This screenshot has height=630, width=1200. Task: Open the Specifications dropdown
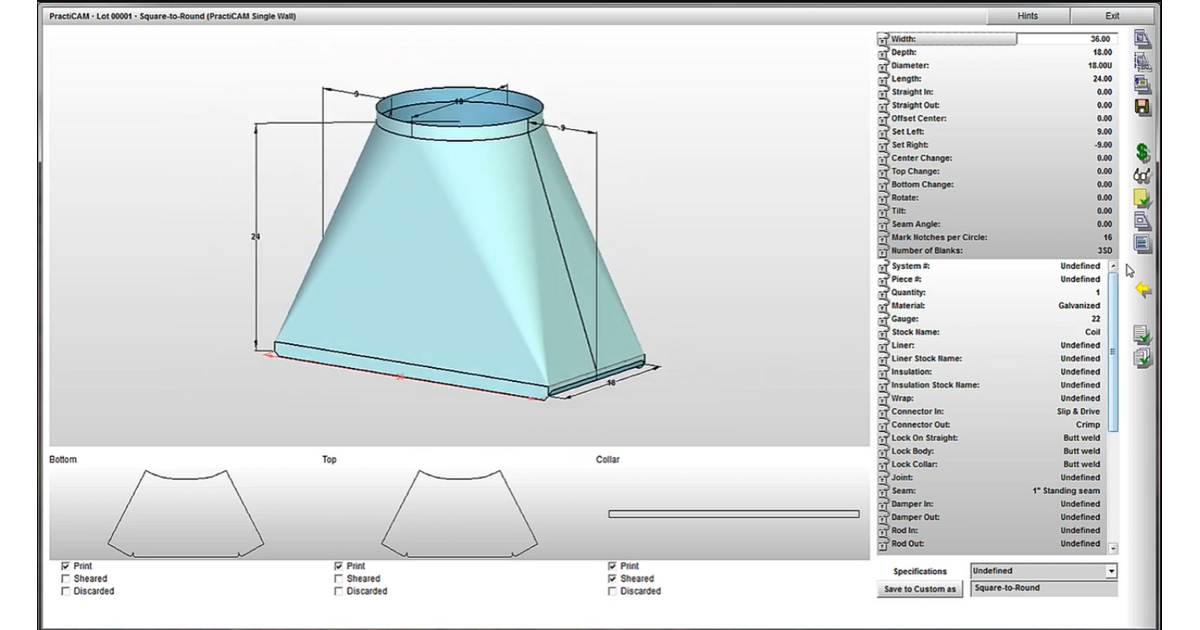(x=1111, y=571)
